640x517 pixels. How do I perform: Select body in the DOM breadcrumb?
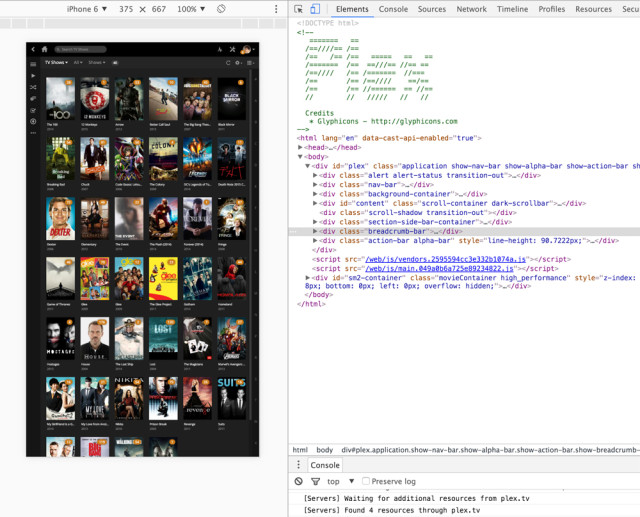(325, 450)
